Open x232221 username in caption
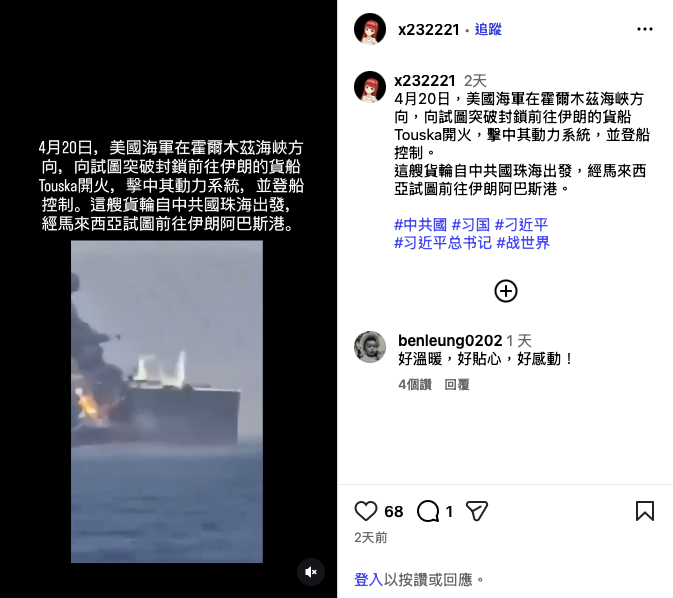 [x=425, y=81]
